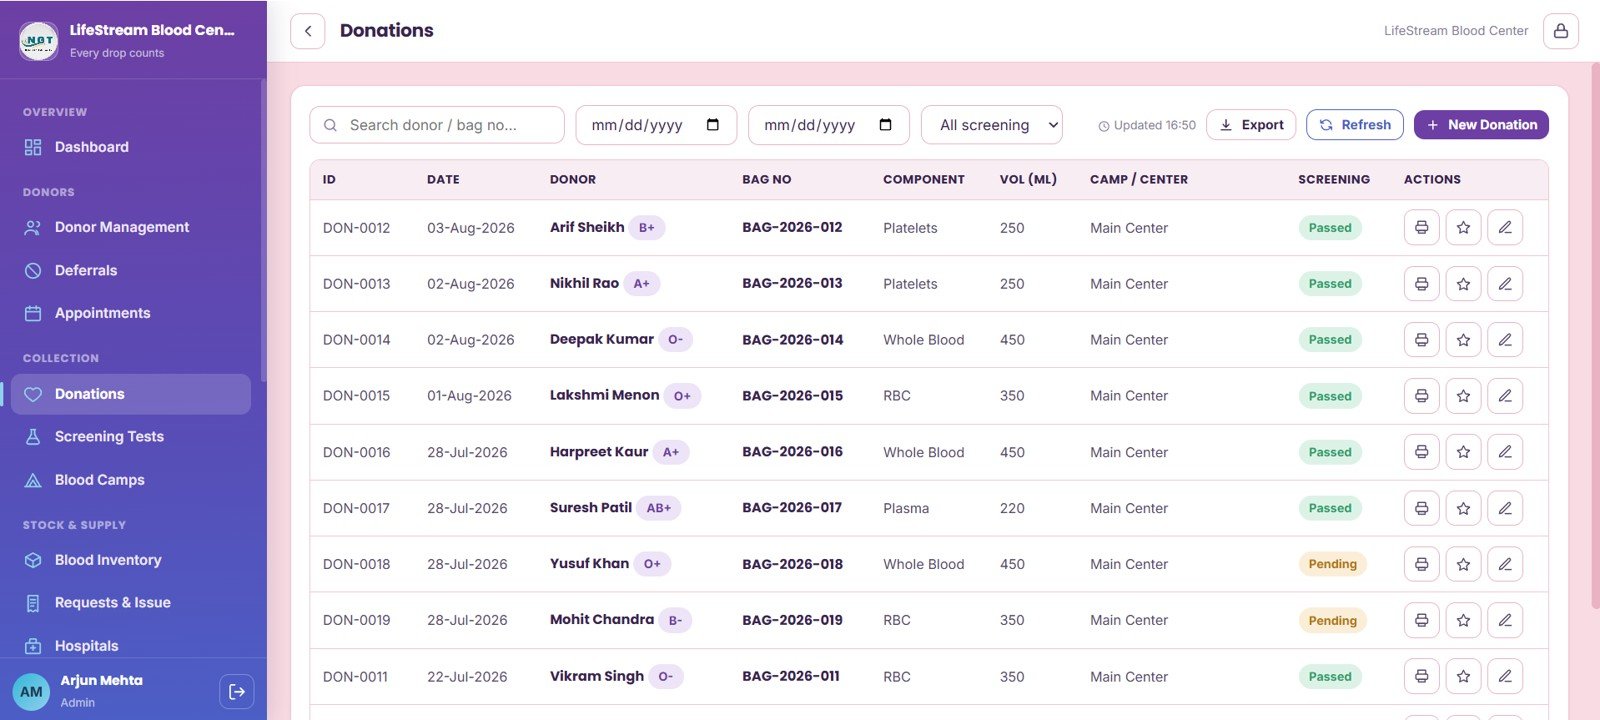The image size is (1600, 720).
Task: Star the DON-0011 donation
Action: pyautogui.click(x=1463, y=676)
